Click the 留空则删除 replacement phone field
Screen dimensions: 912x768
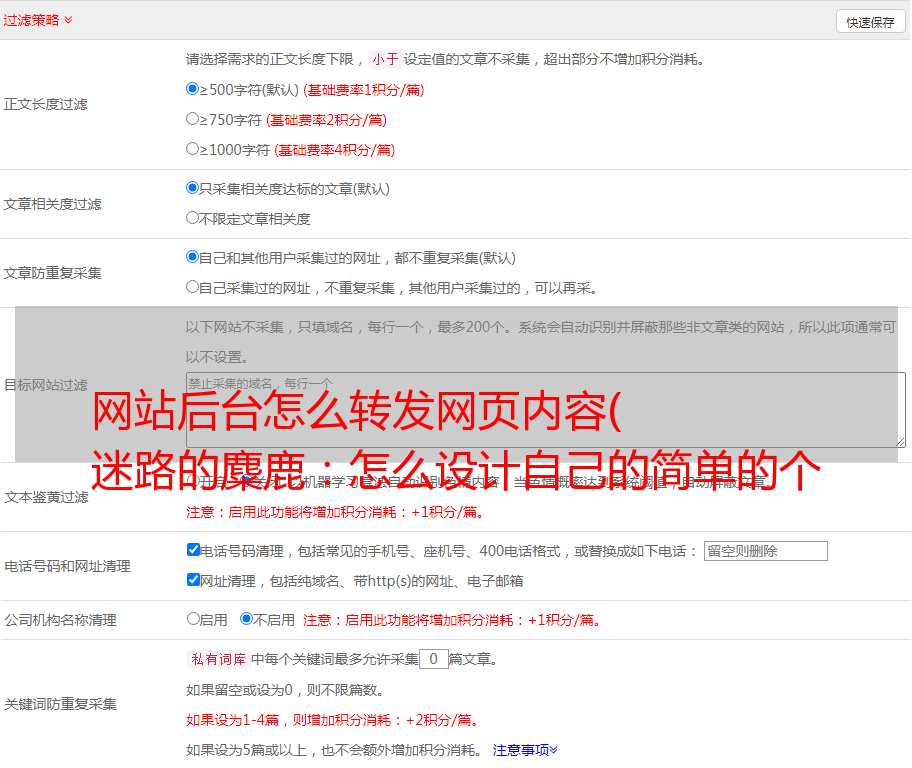765,551
